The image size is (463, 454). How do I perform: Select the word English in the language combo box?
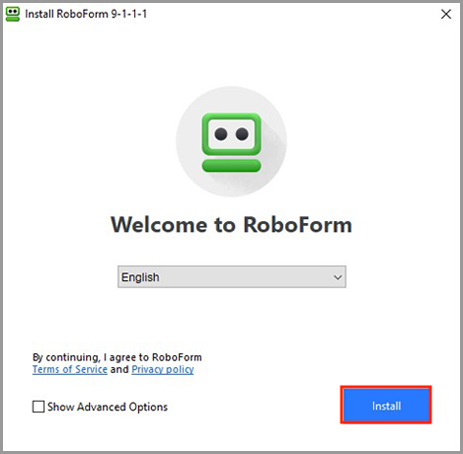click(140, 277)
